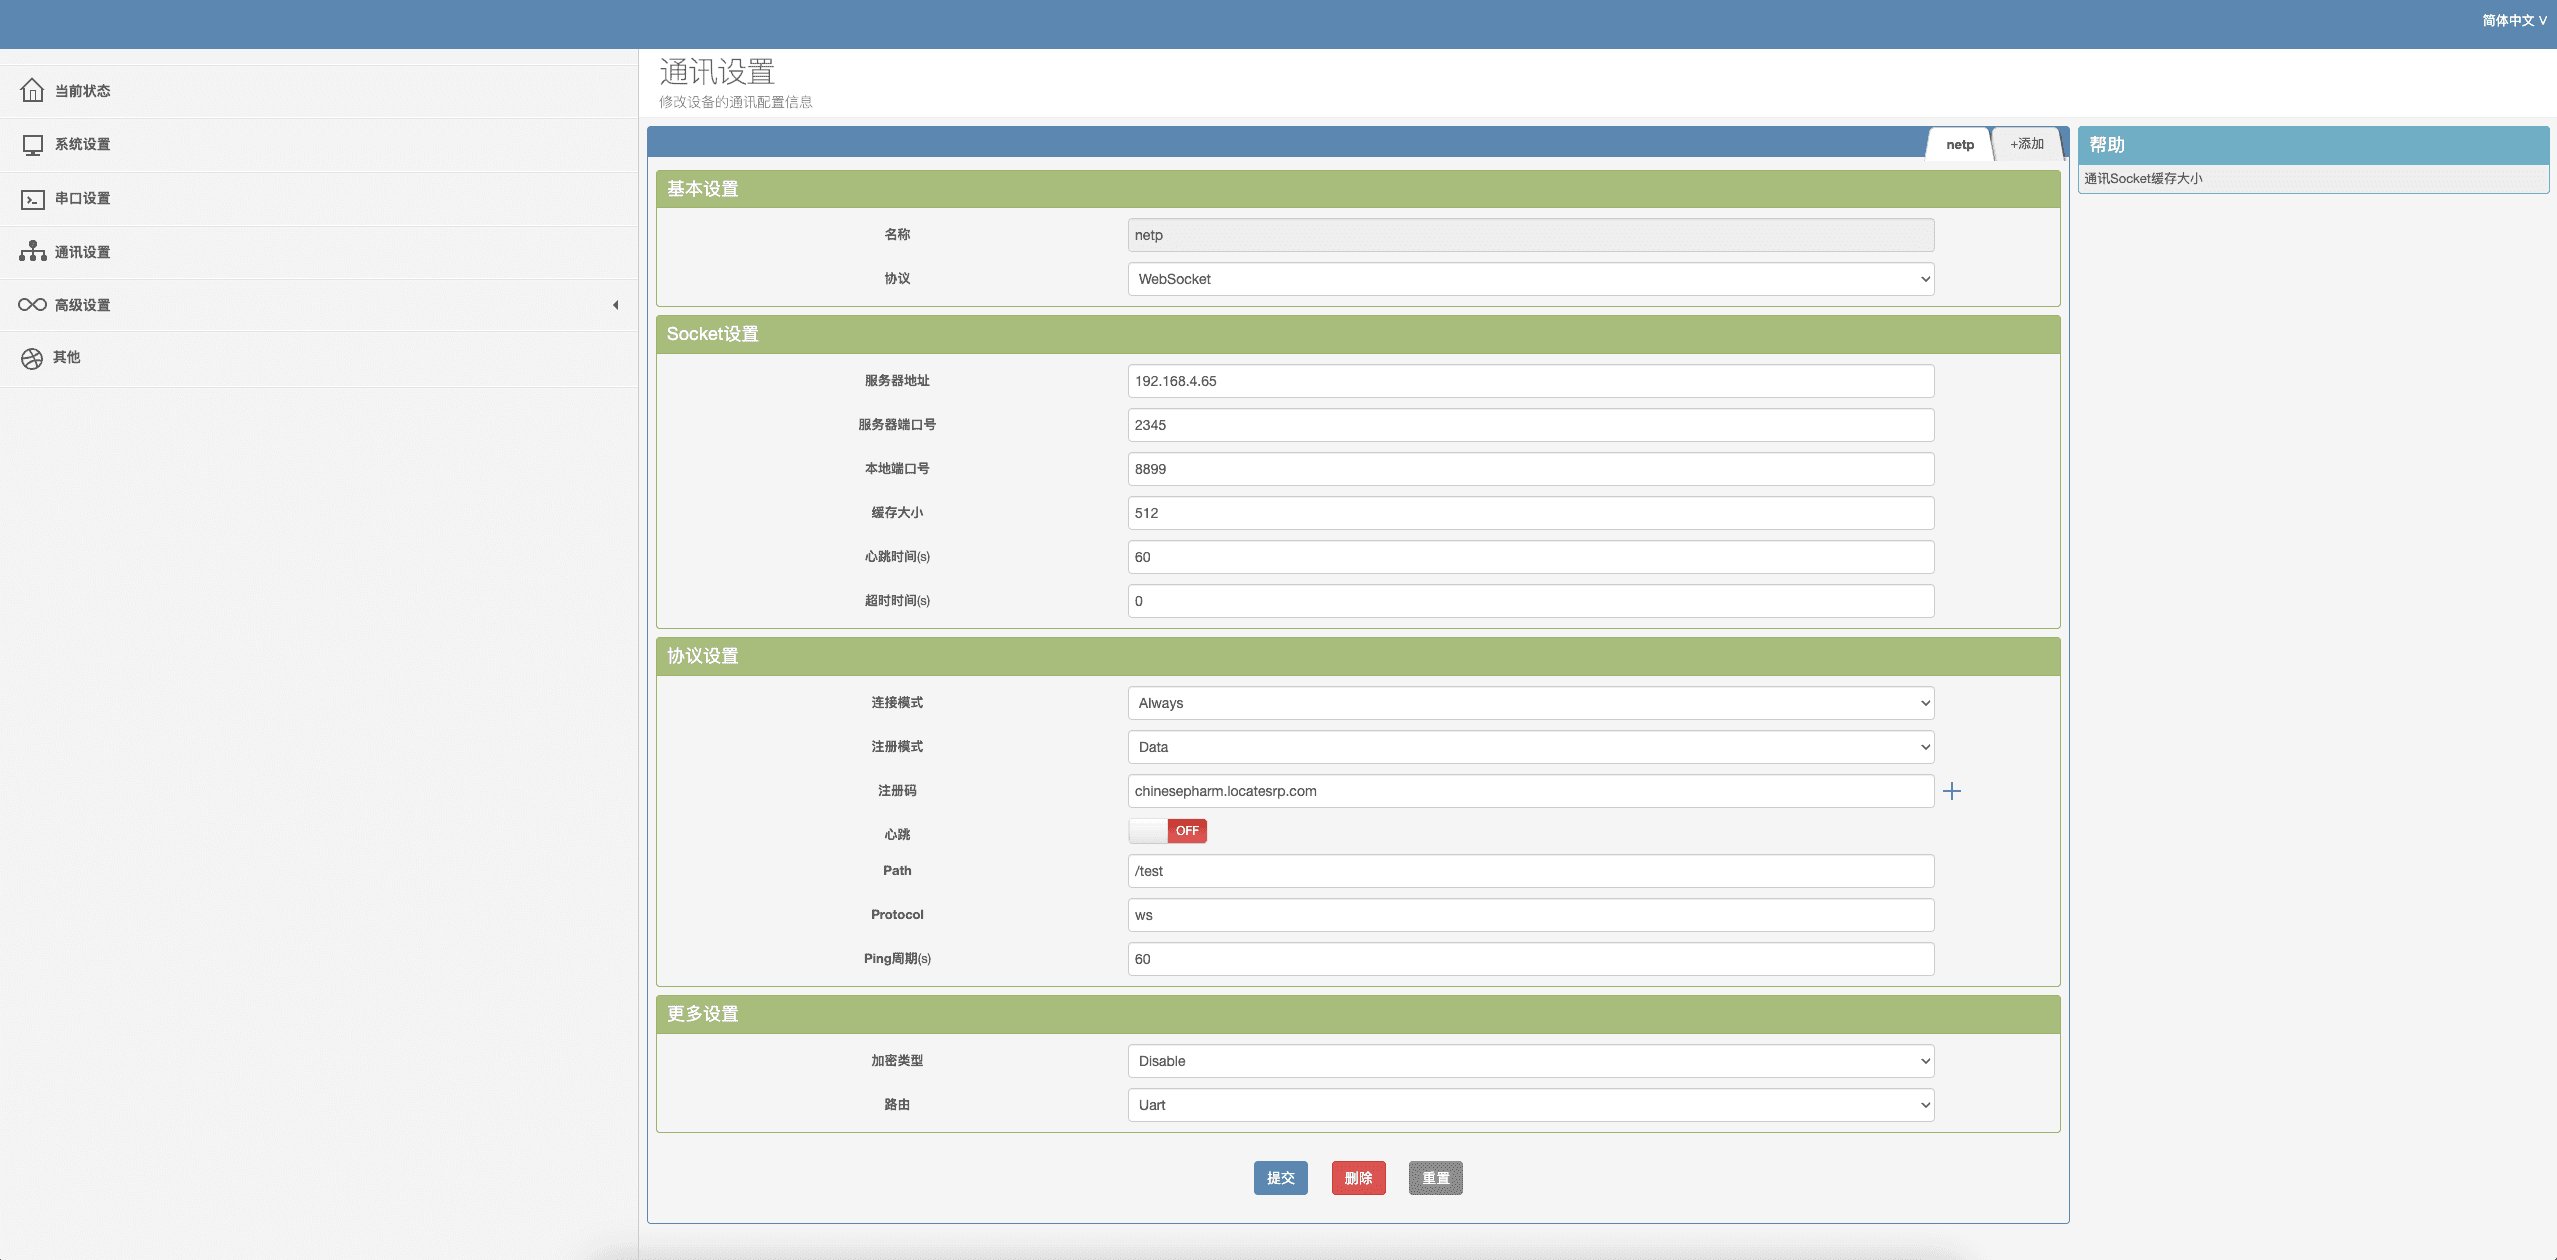Image resolution: width=2557 pixels, height=1260 pixels.
Task: Click the blue plus icon beside 注册码
Action: click(x=1951, y=791)
